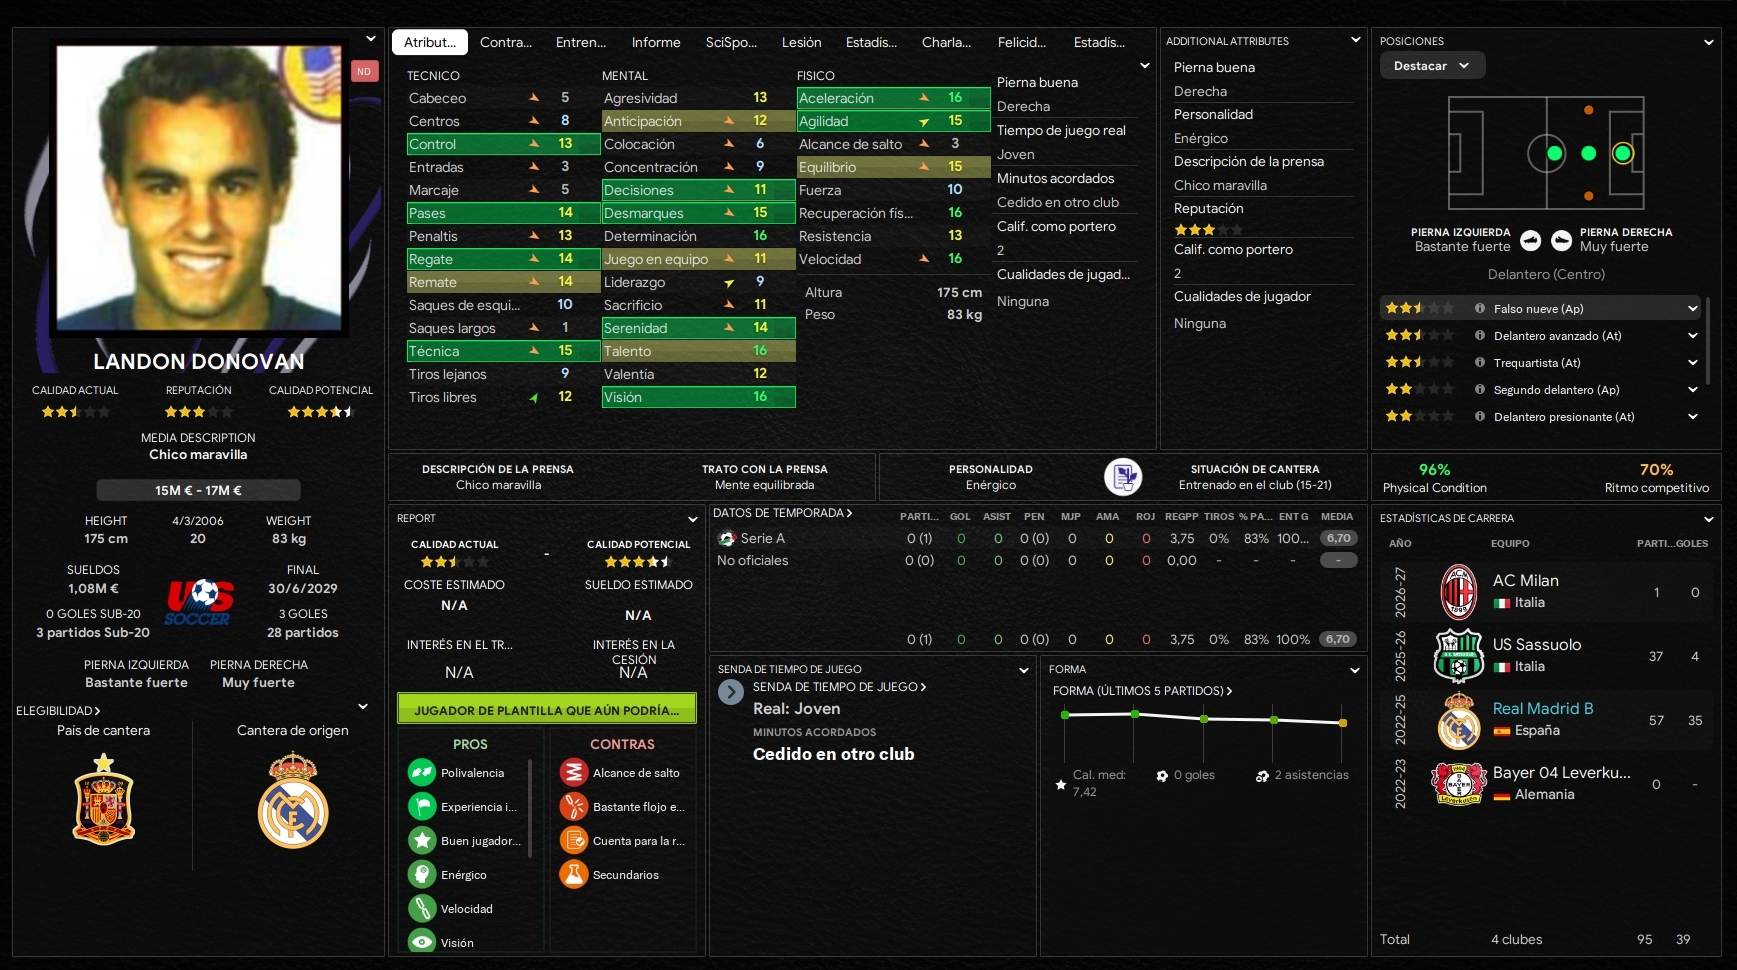This screenshot has height=970, width=1737.
Task: Expand the Falso nueve (Ap) role row
Action: tap(1692, 308)
